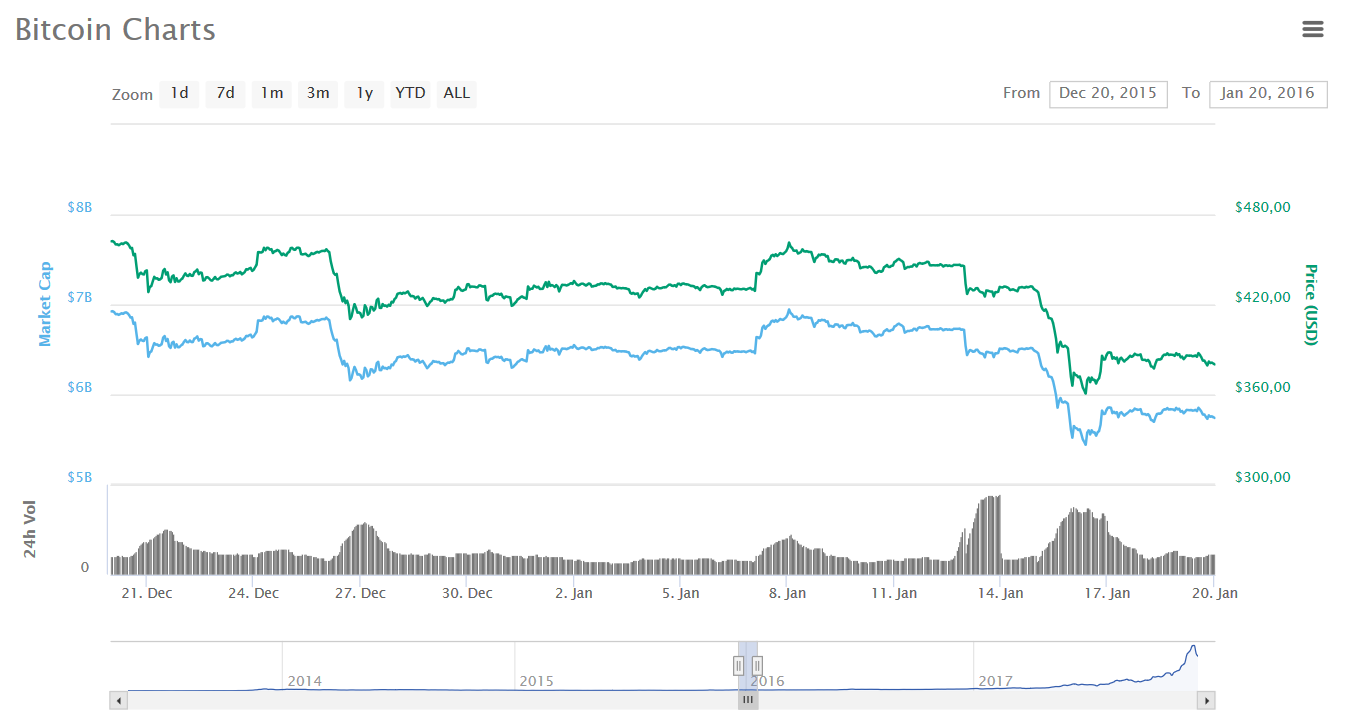This screenshot has width=1349, height=713.
Task: Edit the From date field Dec 20, 2015
Action: point(1108,94)
